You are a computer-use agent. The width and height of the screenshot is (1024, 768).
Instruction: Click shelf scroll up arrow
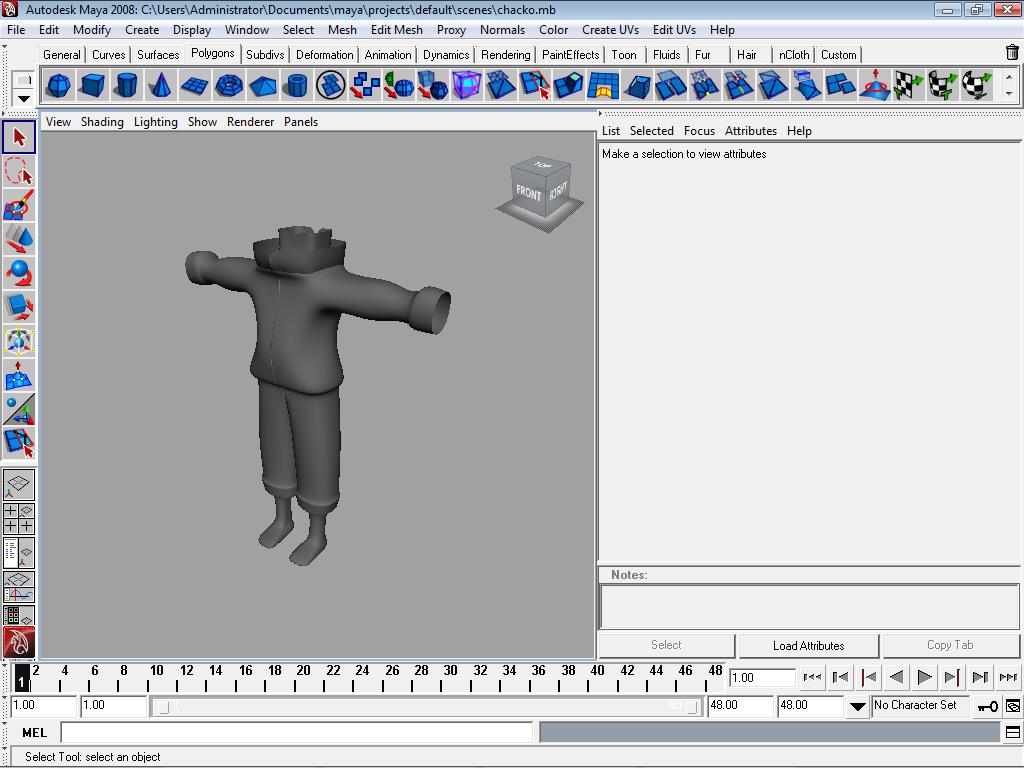pyautogui.click(x=1009, y=77)
